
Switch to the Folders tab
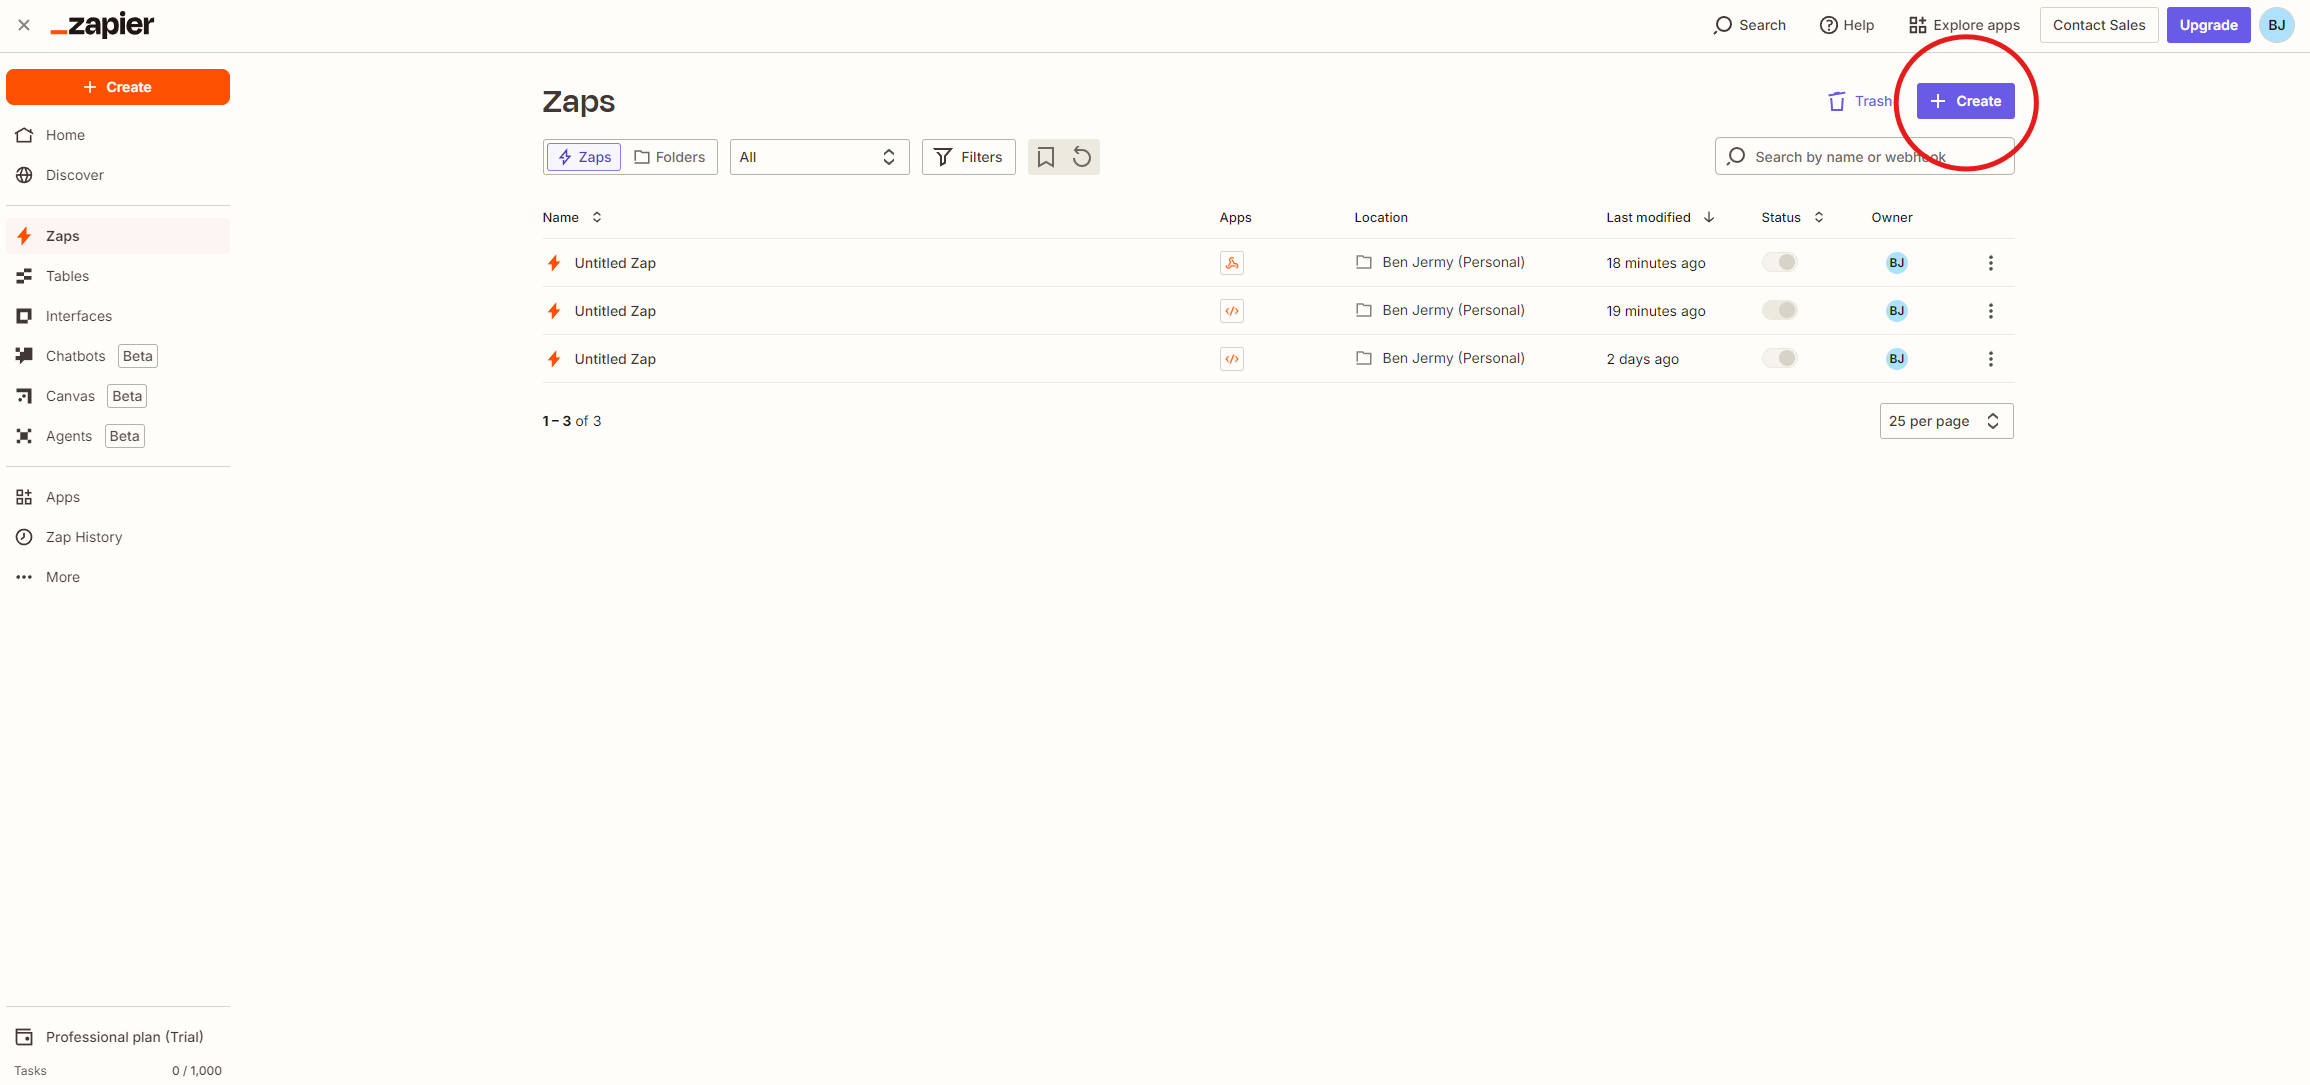tap(669, 157)
